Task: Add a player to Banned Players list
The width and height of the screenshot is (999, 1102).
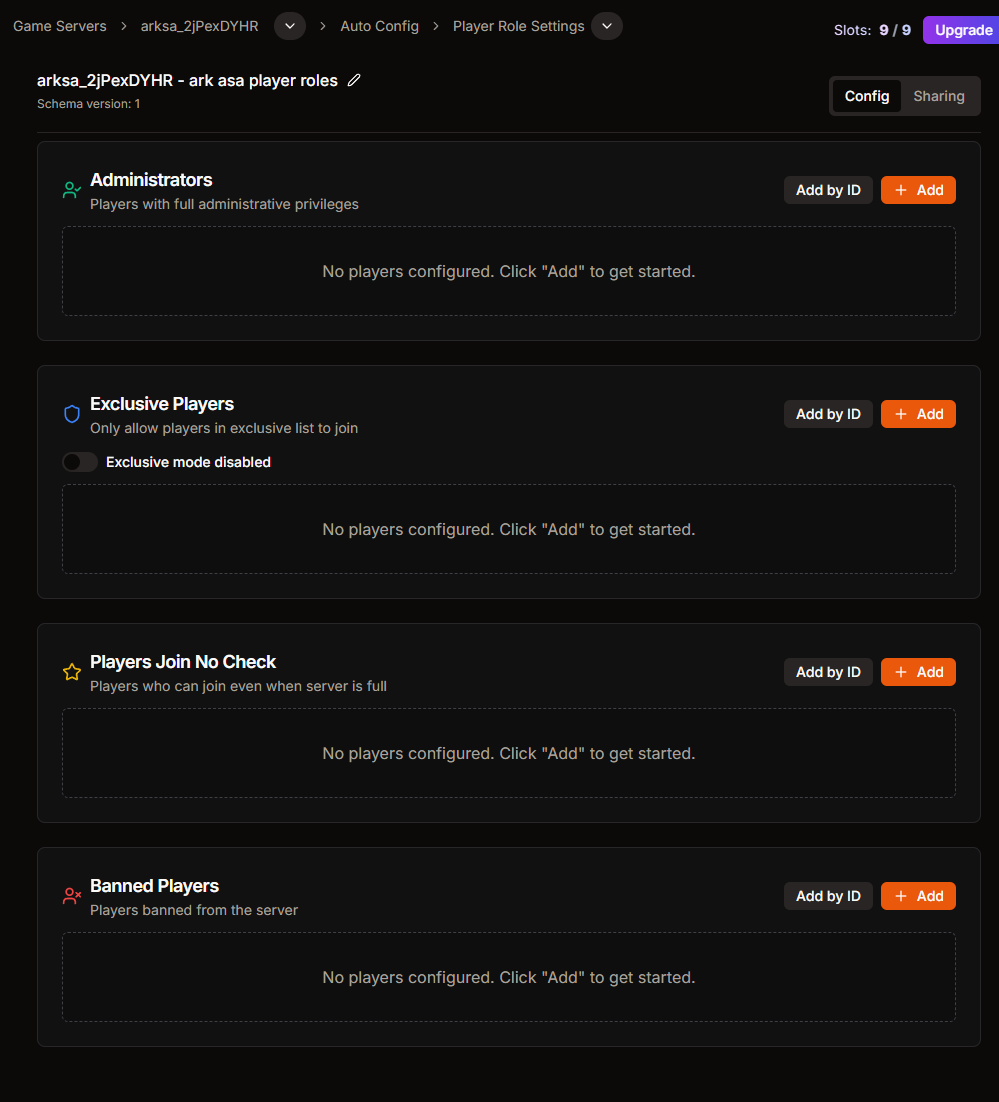Action: (x=918, y=896)
